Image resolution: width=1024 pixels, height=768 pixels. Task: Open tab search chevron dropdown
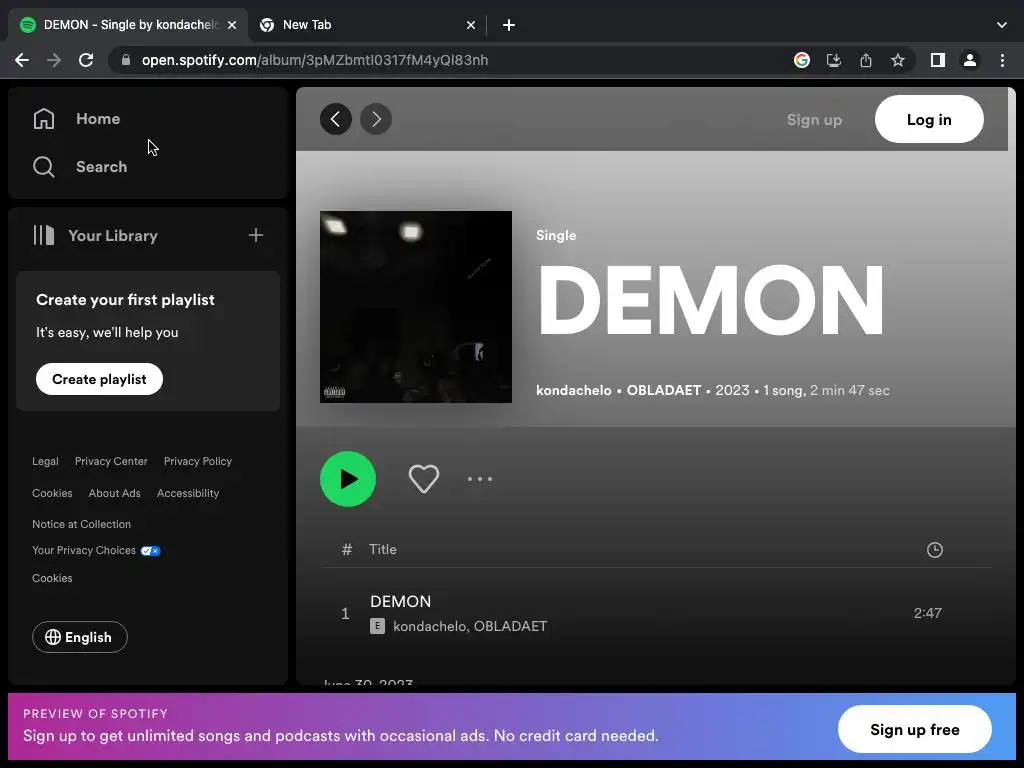(x=1002, y=25)
